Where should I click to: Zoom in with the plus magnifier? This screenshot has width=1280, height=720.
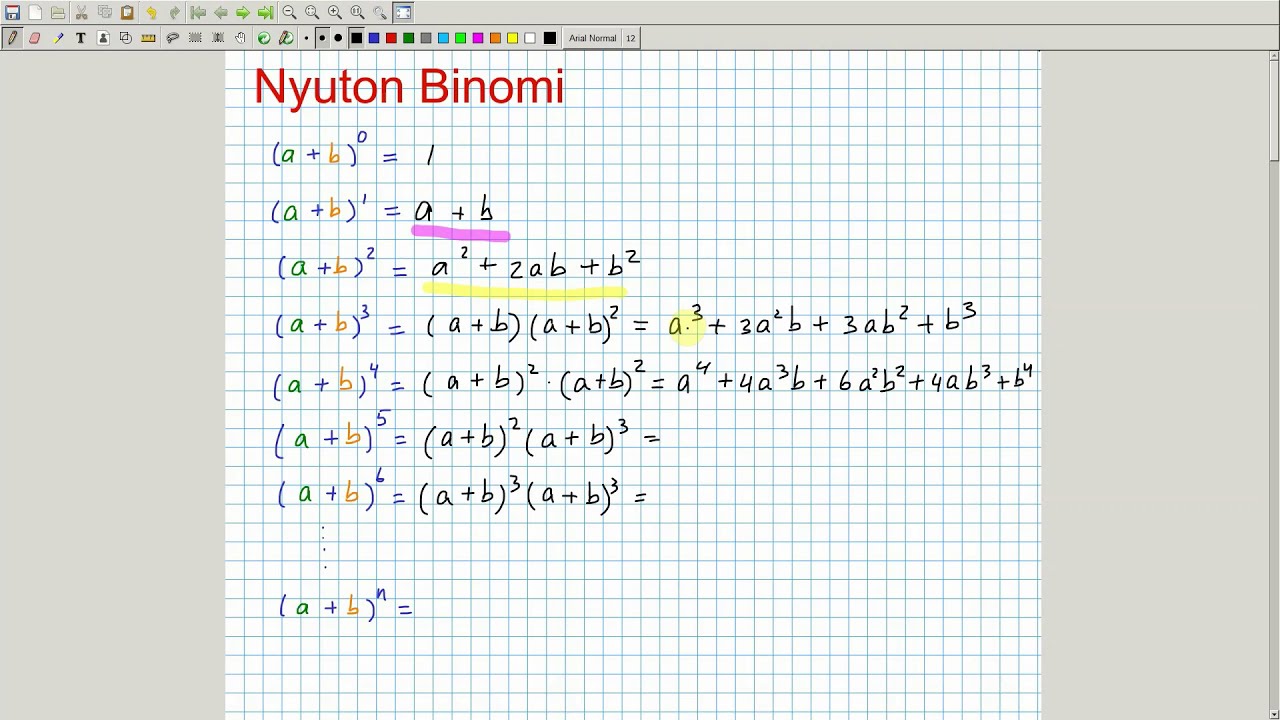click(x=334, y=13)
